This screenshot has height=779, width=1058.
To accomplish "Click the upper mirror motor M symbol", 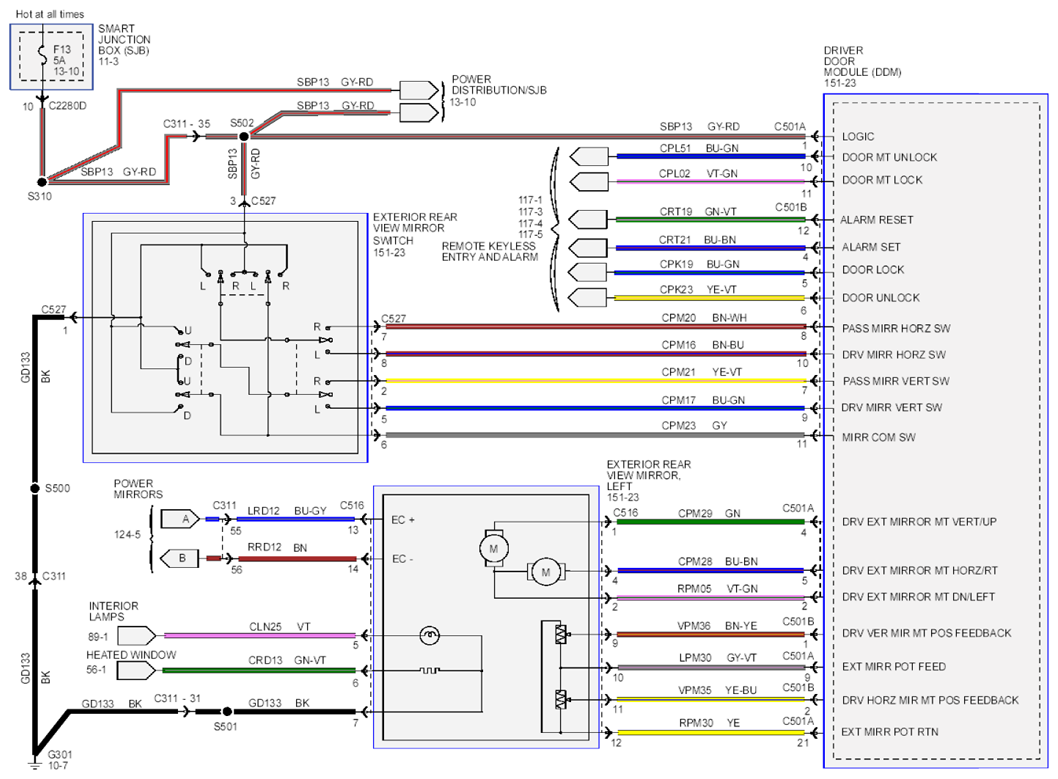I will point(493,549).
